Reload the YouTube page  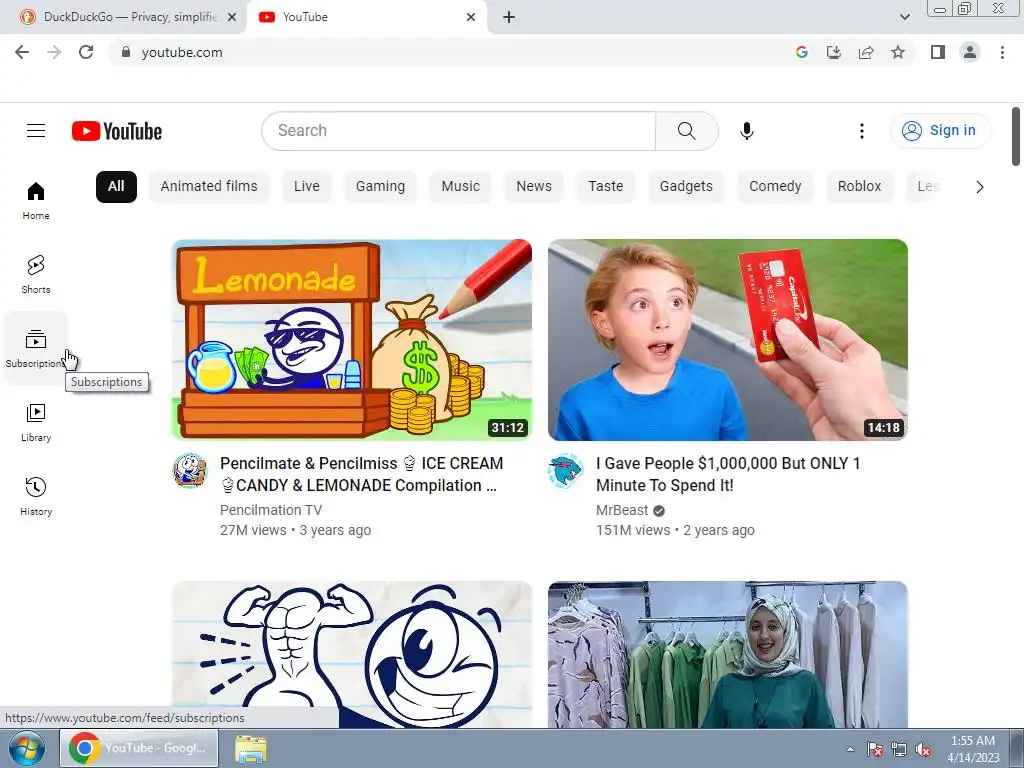[x=86, y=52]
